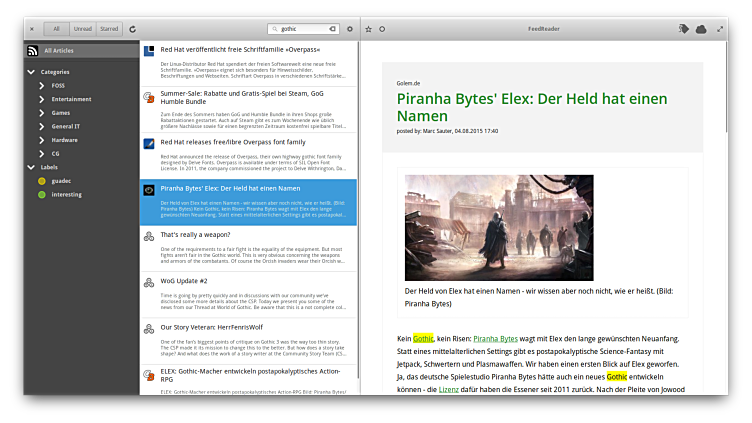Expand the Hardware category
Viewport: 752px width, 423px height.
pos(41,140)
